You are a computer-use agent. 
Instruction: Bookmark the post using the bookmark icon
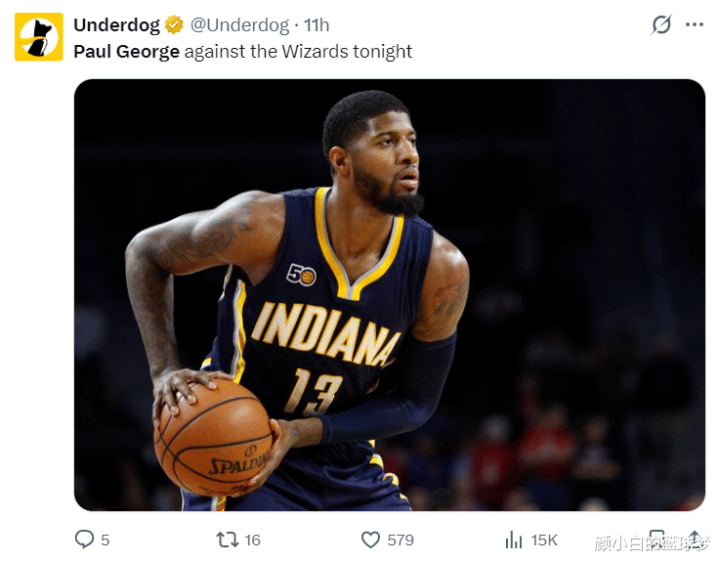pyautogui.click(x=657, y=540)
